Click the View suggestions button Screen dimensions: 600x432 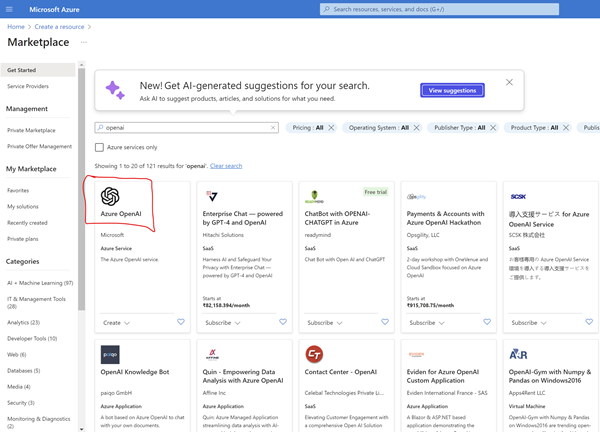point(453,90)
